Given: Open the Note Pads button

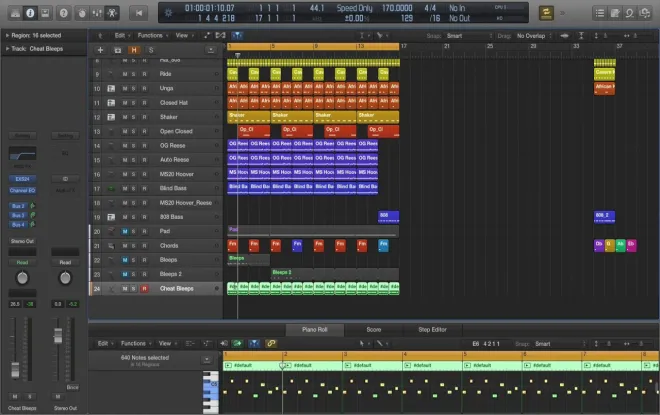Looking at the screenshot, I should coord(615,13).
